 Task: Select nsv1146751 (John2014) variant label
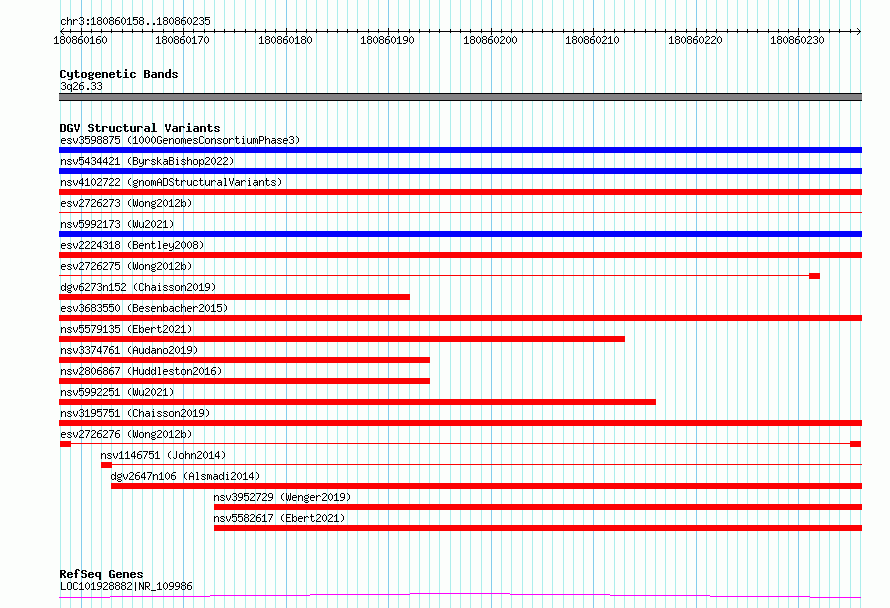point(163,455)
